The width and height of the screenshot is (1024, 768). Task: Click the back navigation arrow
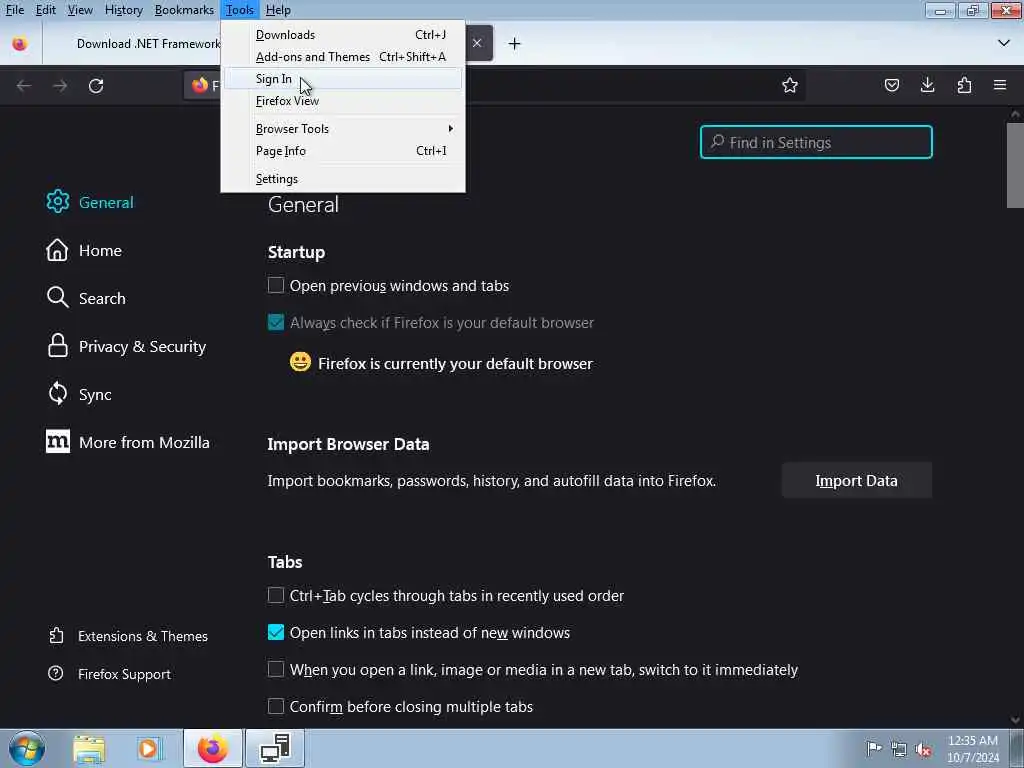24,86
